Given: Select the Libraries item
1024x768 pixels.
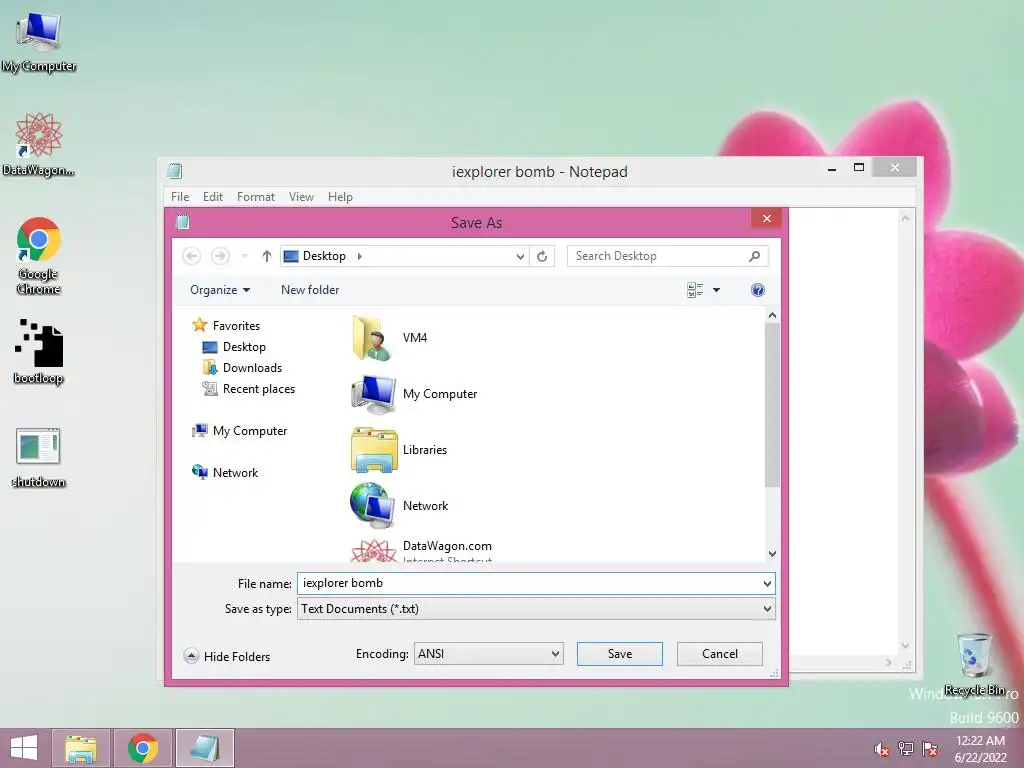Looking at the screenshot, I should pos(399,450).
